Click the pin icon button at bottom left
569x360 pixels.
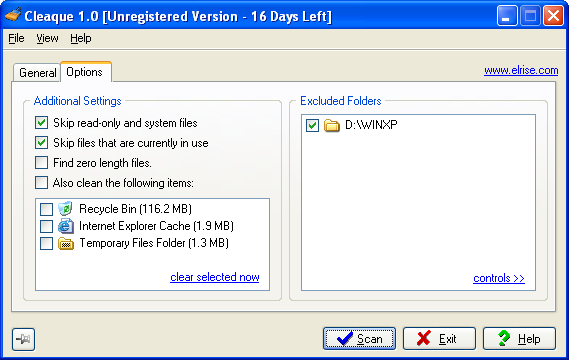click(23, 339)
